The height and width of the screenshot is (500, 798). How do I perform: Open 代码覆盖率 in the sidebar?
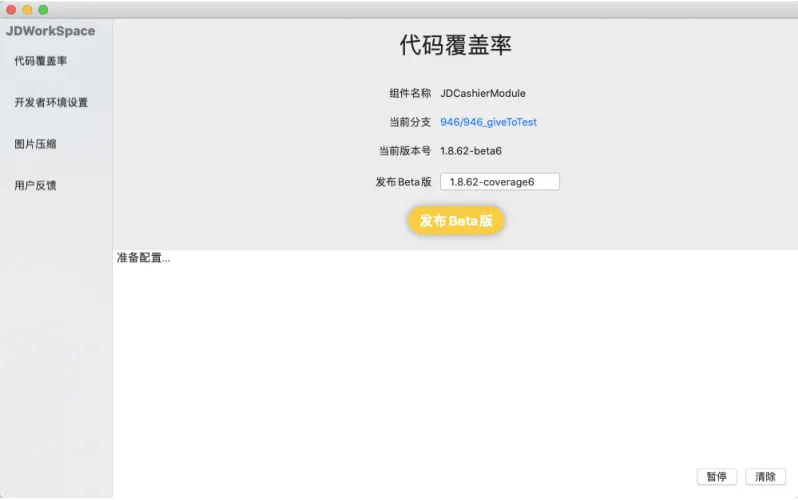tap(41, 61)
